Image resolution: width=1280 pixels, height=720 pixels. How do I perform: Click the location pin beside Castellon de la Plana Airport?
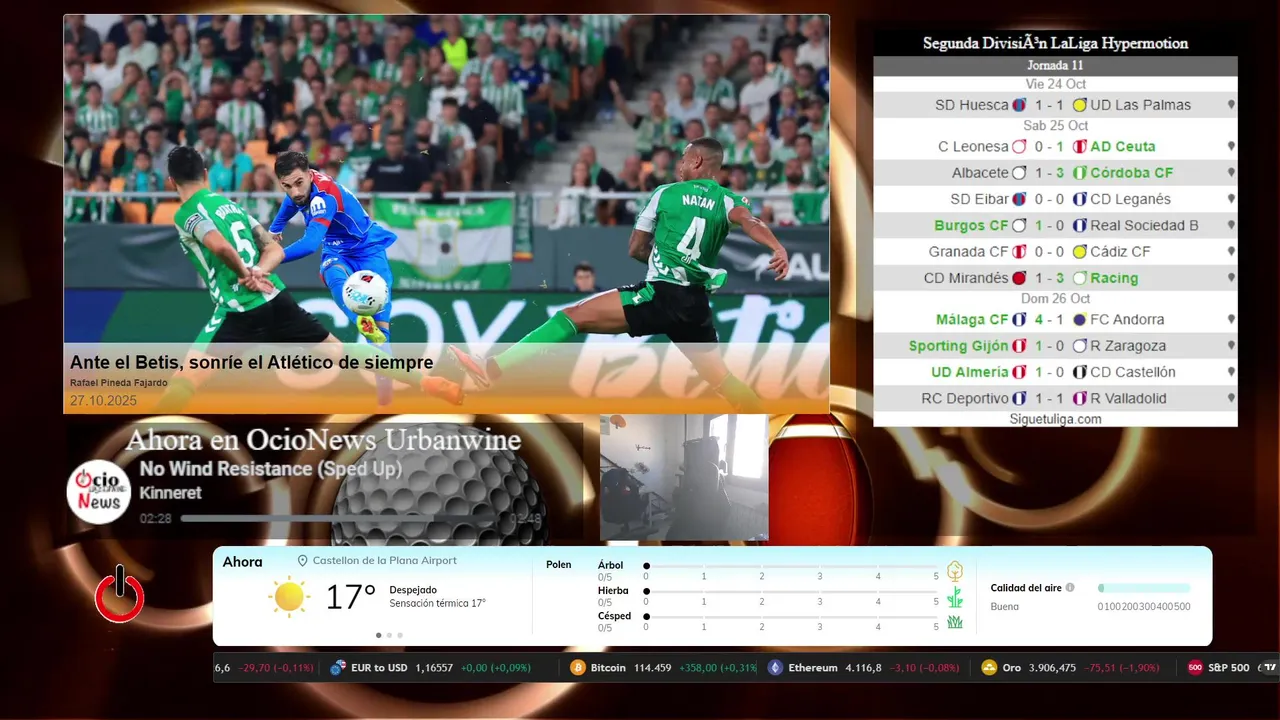click(303, 561)
